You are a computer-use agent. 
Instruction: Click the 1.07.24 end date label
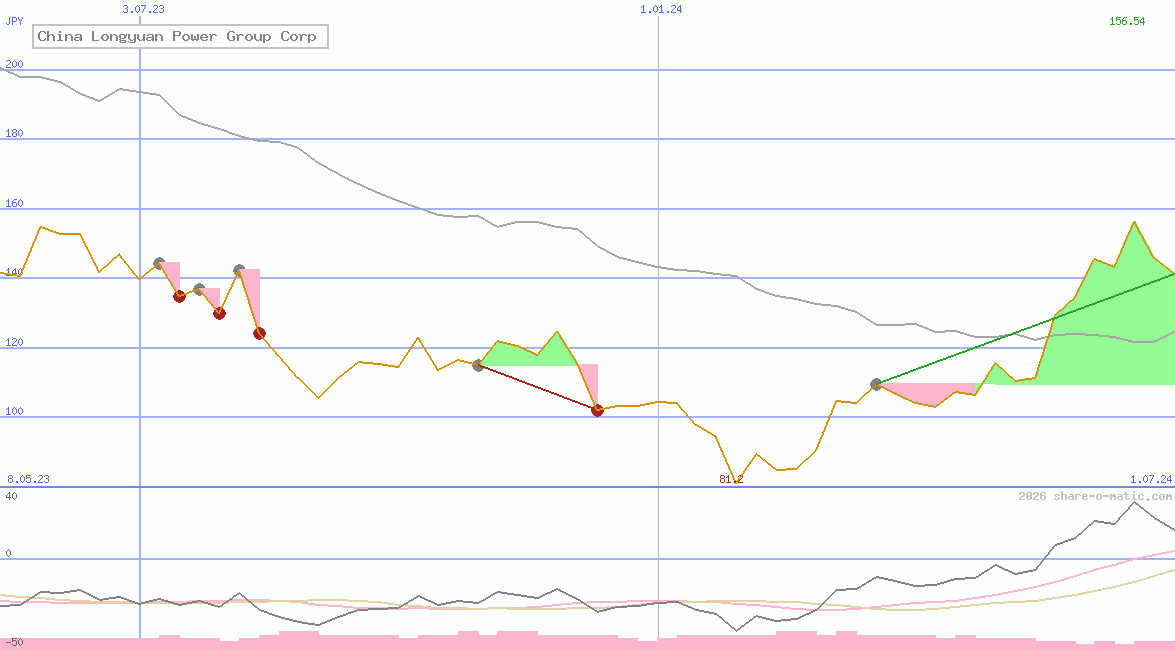click(x=1151, y=479)
